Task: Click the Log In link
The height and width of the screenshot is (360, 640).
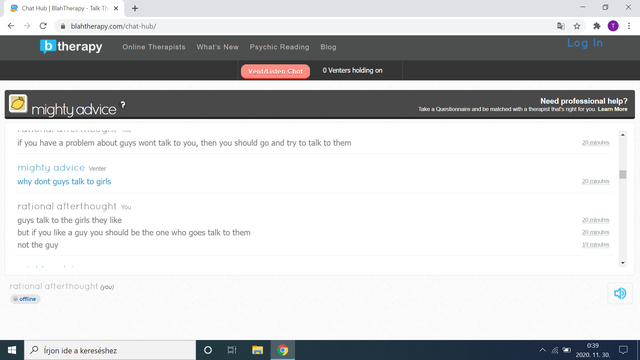Action: tap(585, 43)
